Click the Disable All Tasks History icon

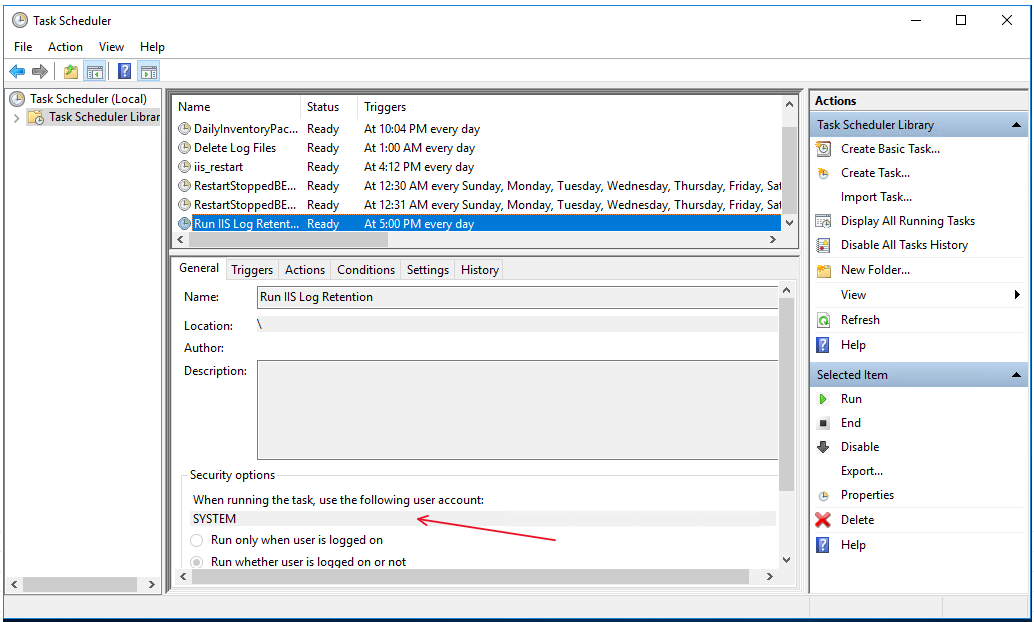824,244
